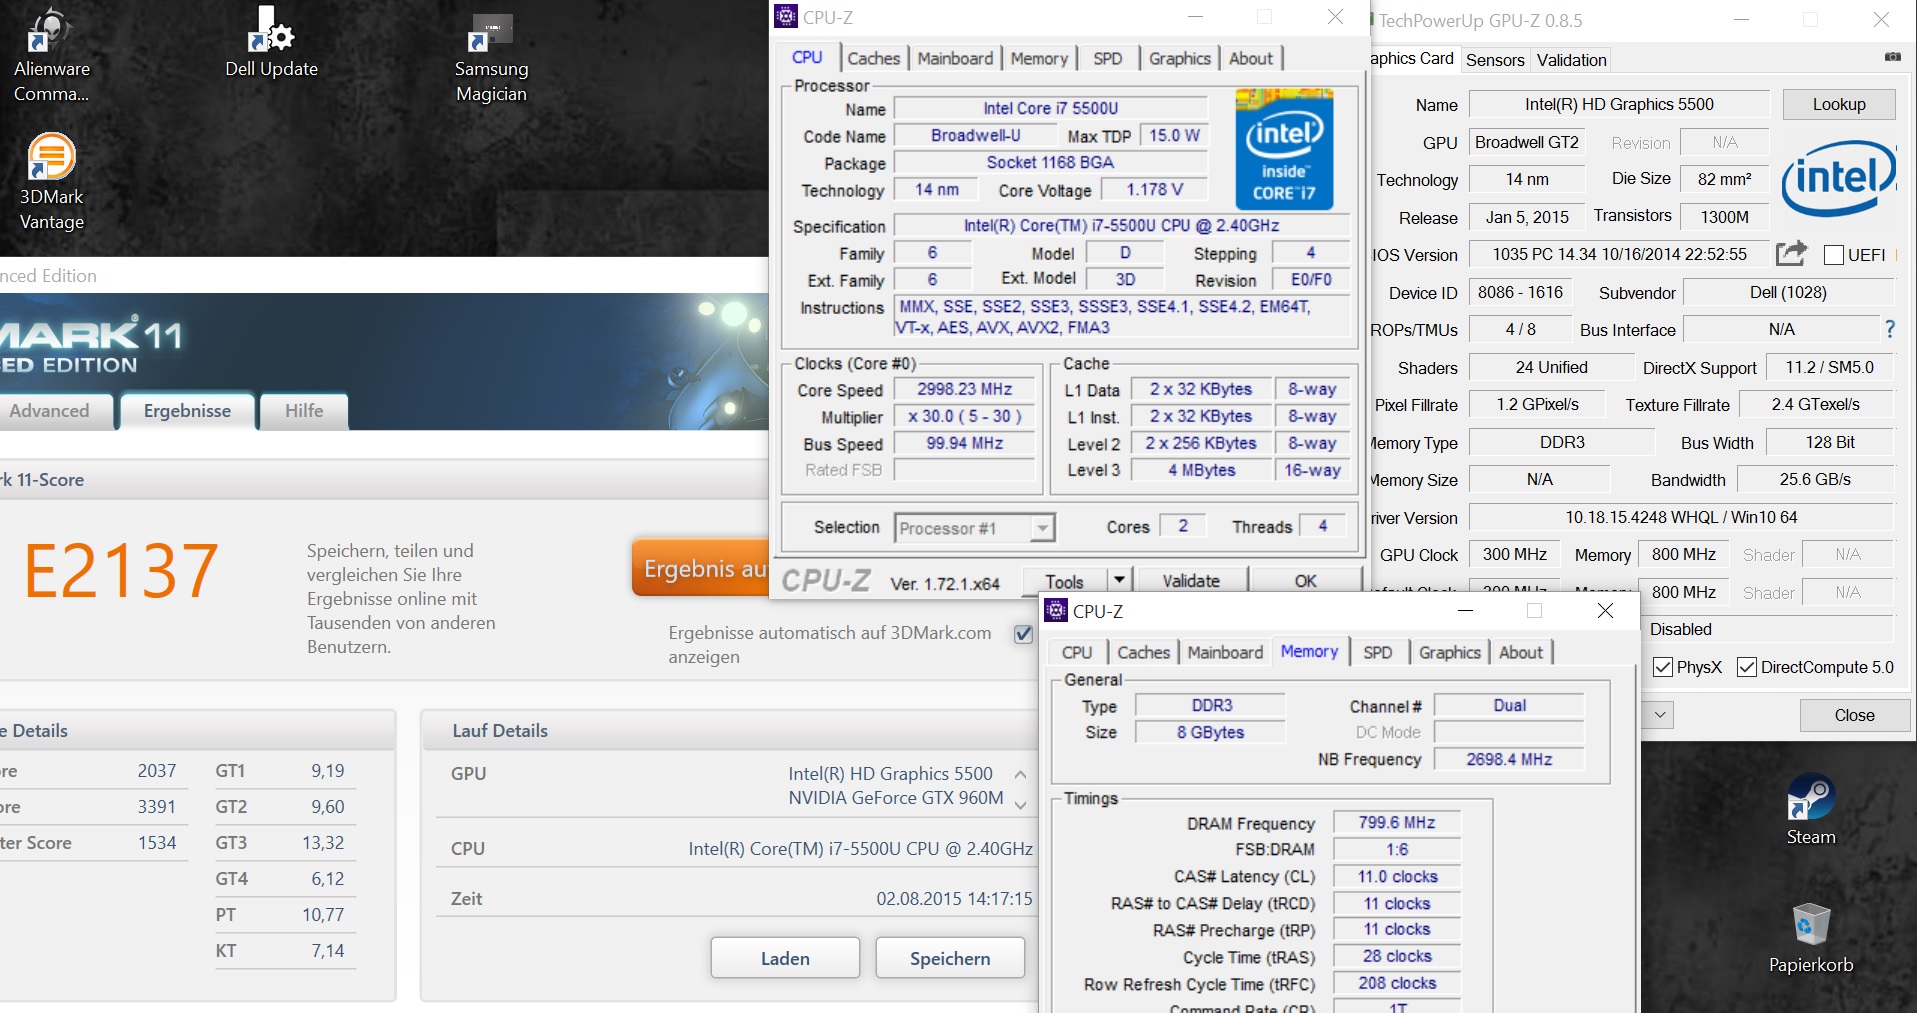The width and height of the screenshot is (1917, 1013).
Task: Click the E2137 score text
Action: click(121, 571)
